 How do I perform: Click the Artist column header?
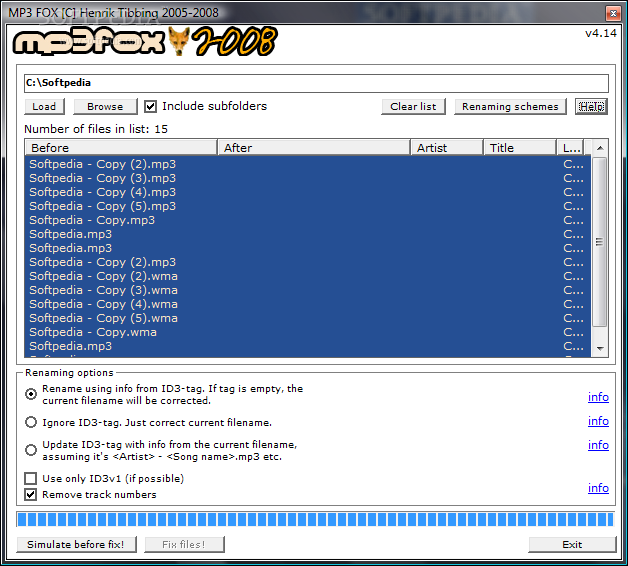pos(447,148)
